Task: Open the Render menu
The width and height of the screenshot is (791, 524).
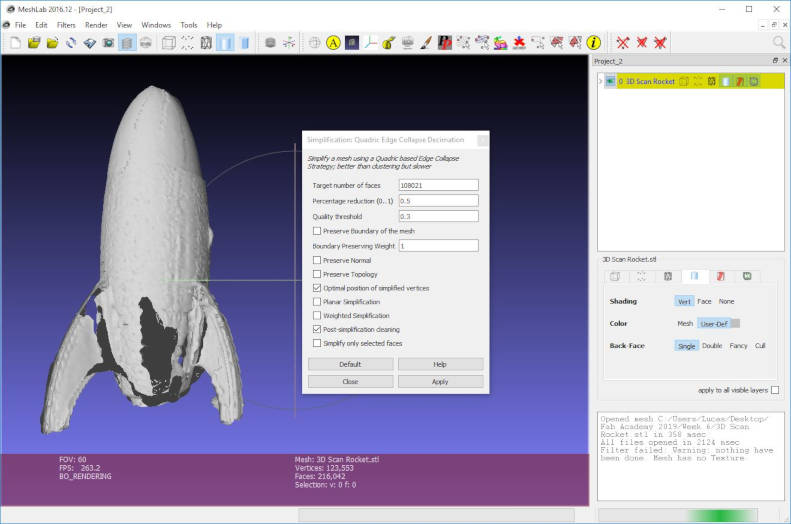Action: coord(96,24)
